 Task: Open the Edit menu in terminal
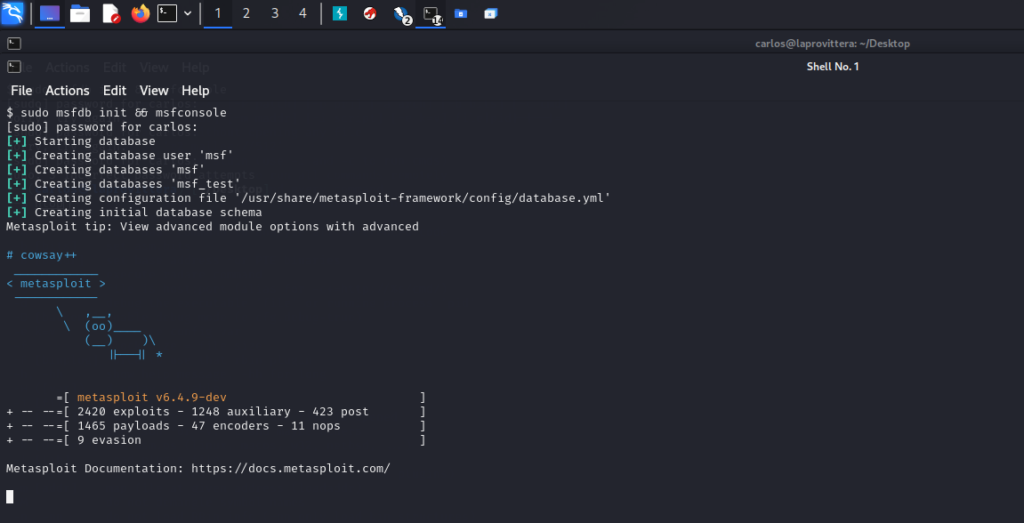pyautogui.click(x=114, y=91)
